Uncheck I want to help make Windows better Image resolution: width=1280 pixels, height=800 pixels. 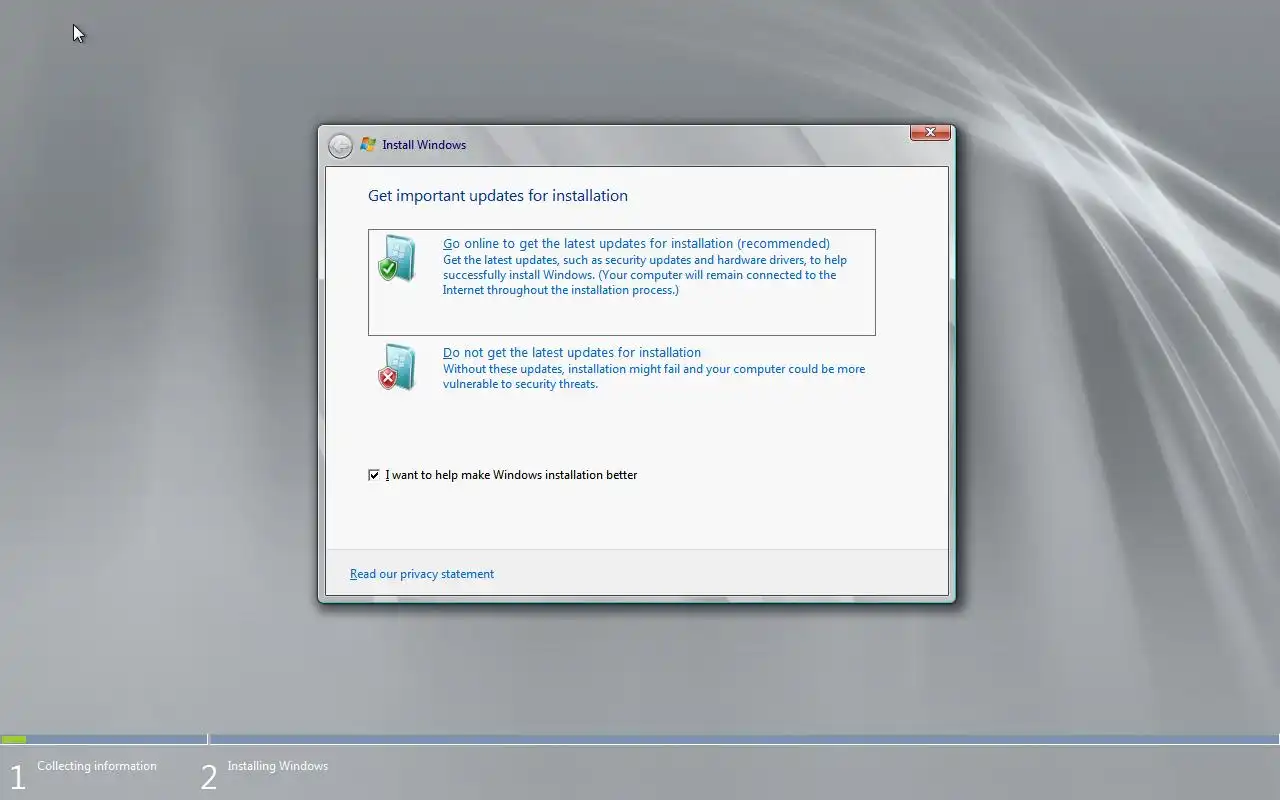pos(374,475)
